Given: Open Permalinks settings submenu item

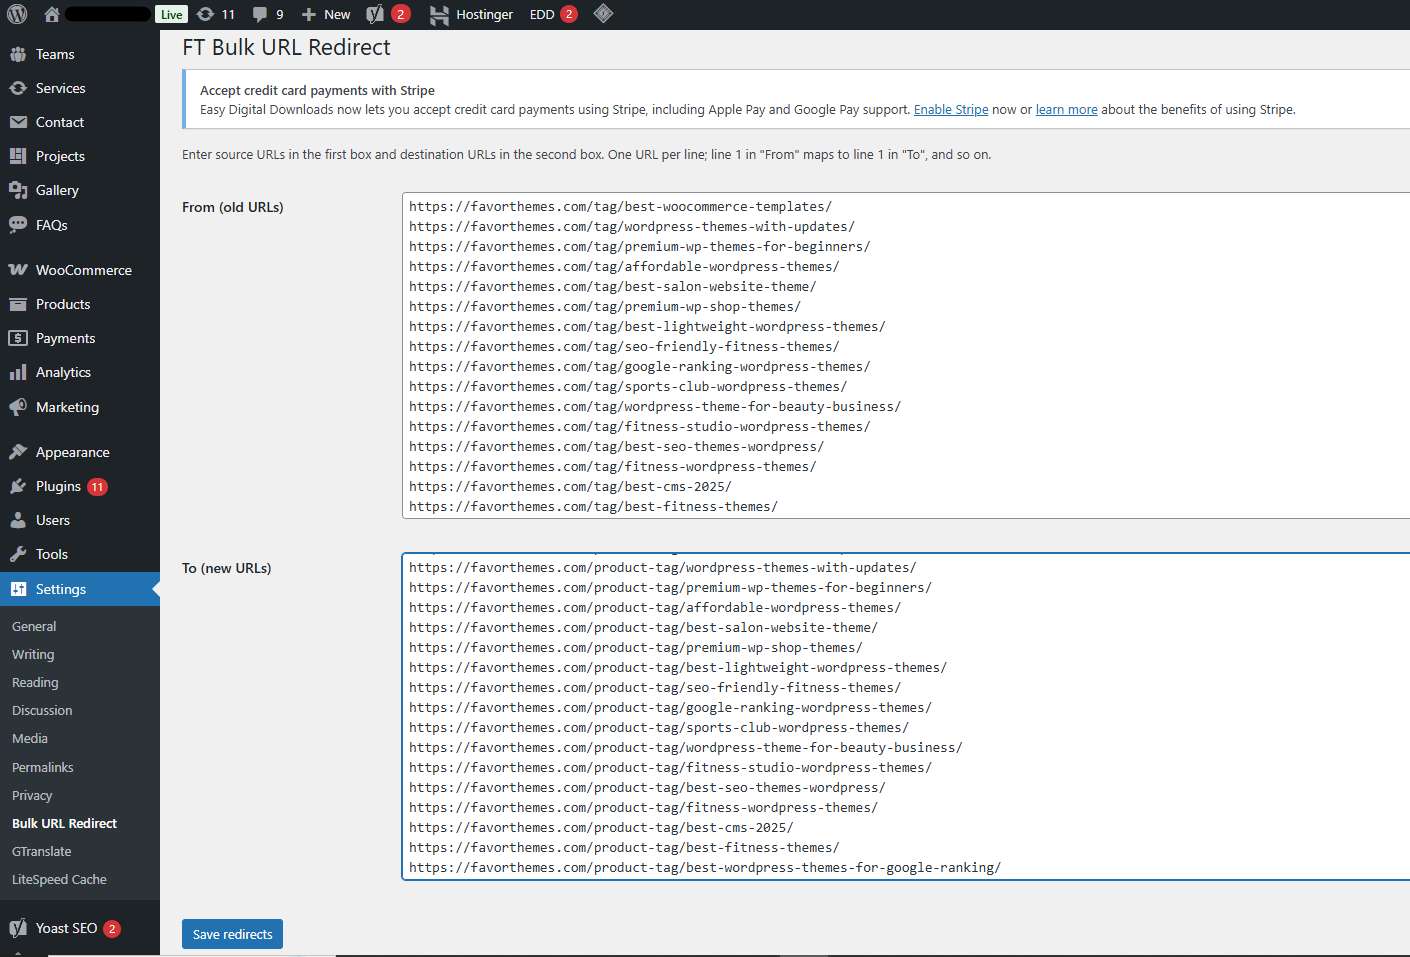Looking at the screenshot, I should (43, 767).
